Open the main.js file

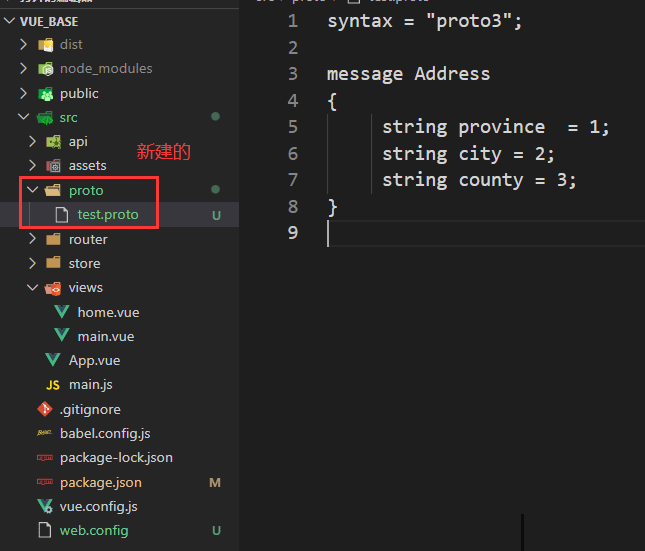90,385
